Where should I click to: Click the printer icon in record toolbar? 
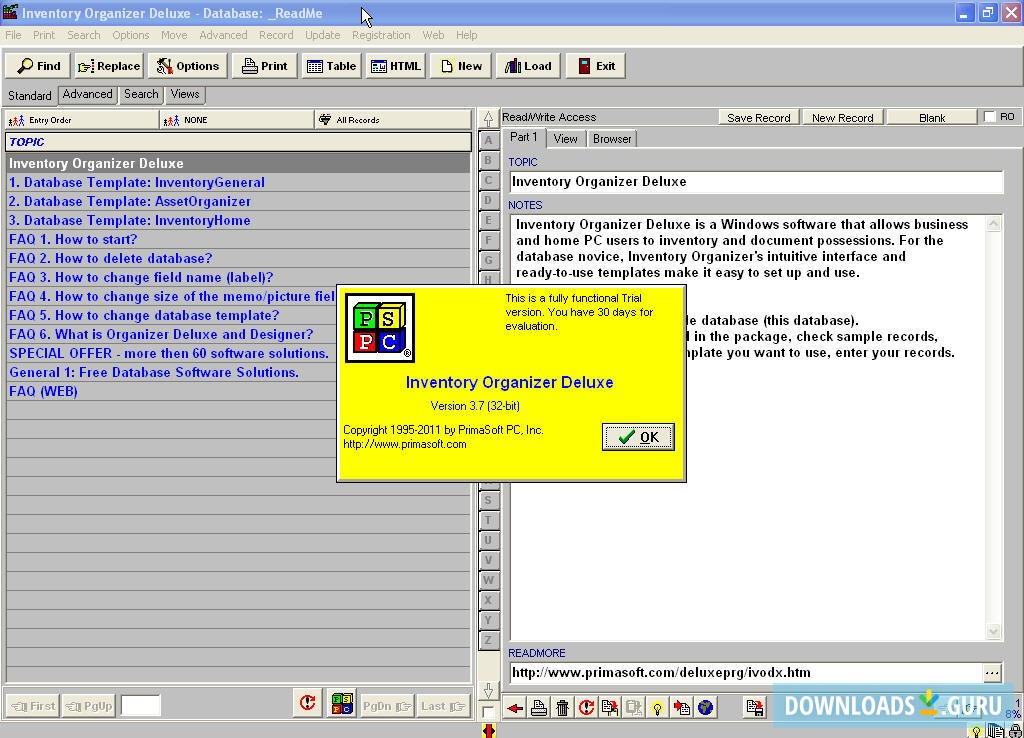539,707
